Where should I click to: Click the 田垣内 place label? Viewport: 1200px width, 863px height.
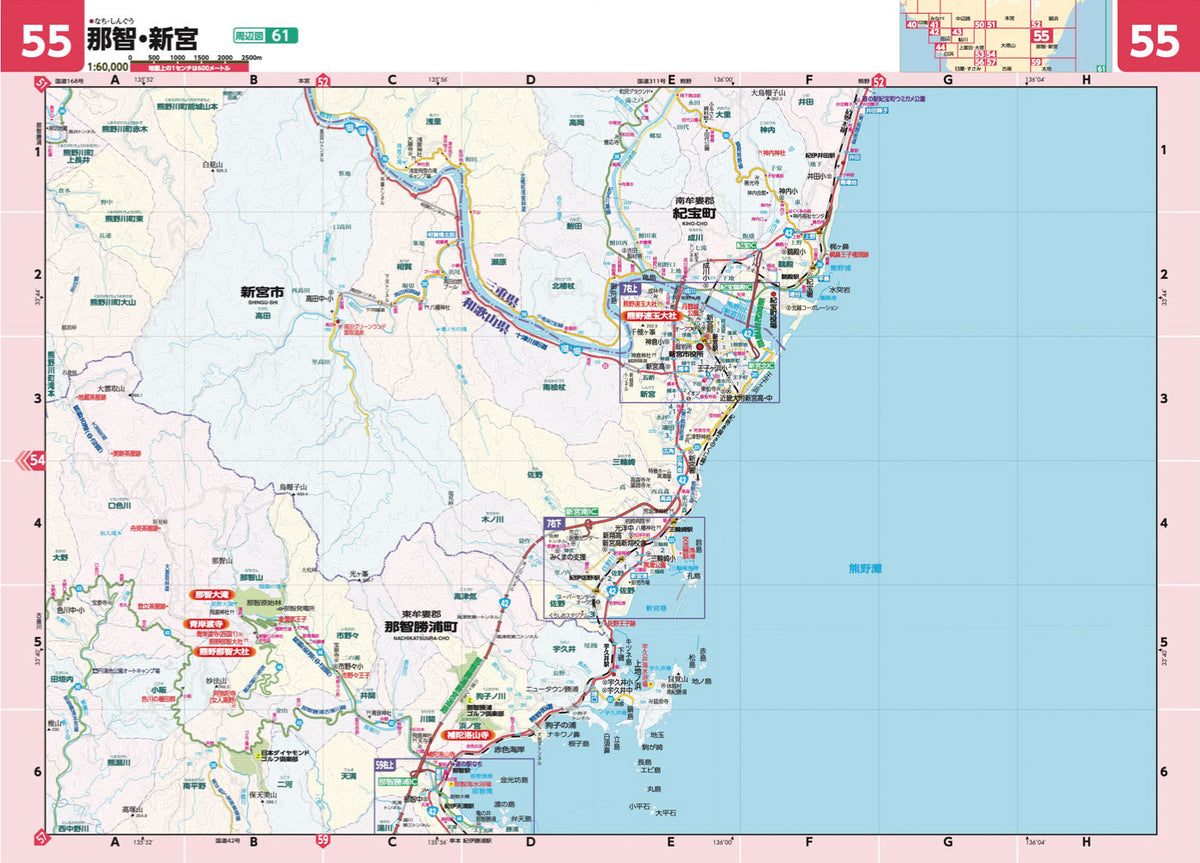[x=62, y=679]
